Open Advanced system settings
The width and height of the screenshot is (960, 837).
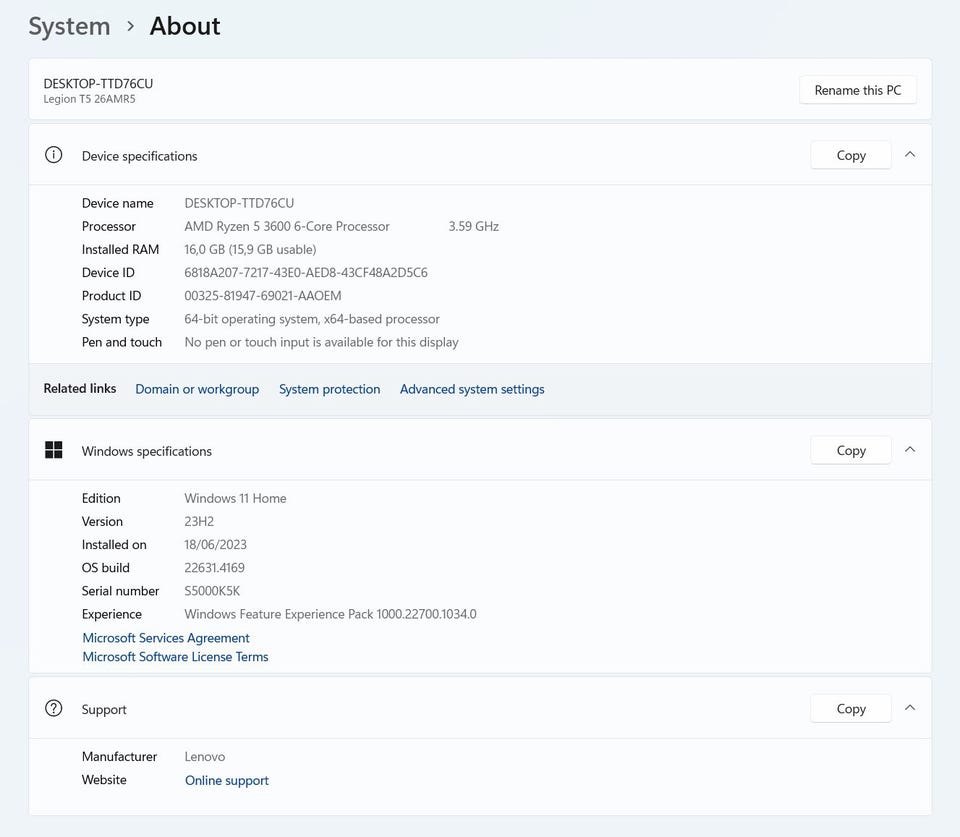pos(472,389)
